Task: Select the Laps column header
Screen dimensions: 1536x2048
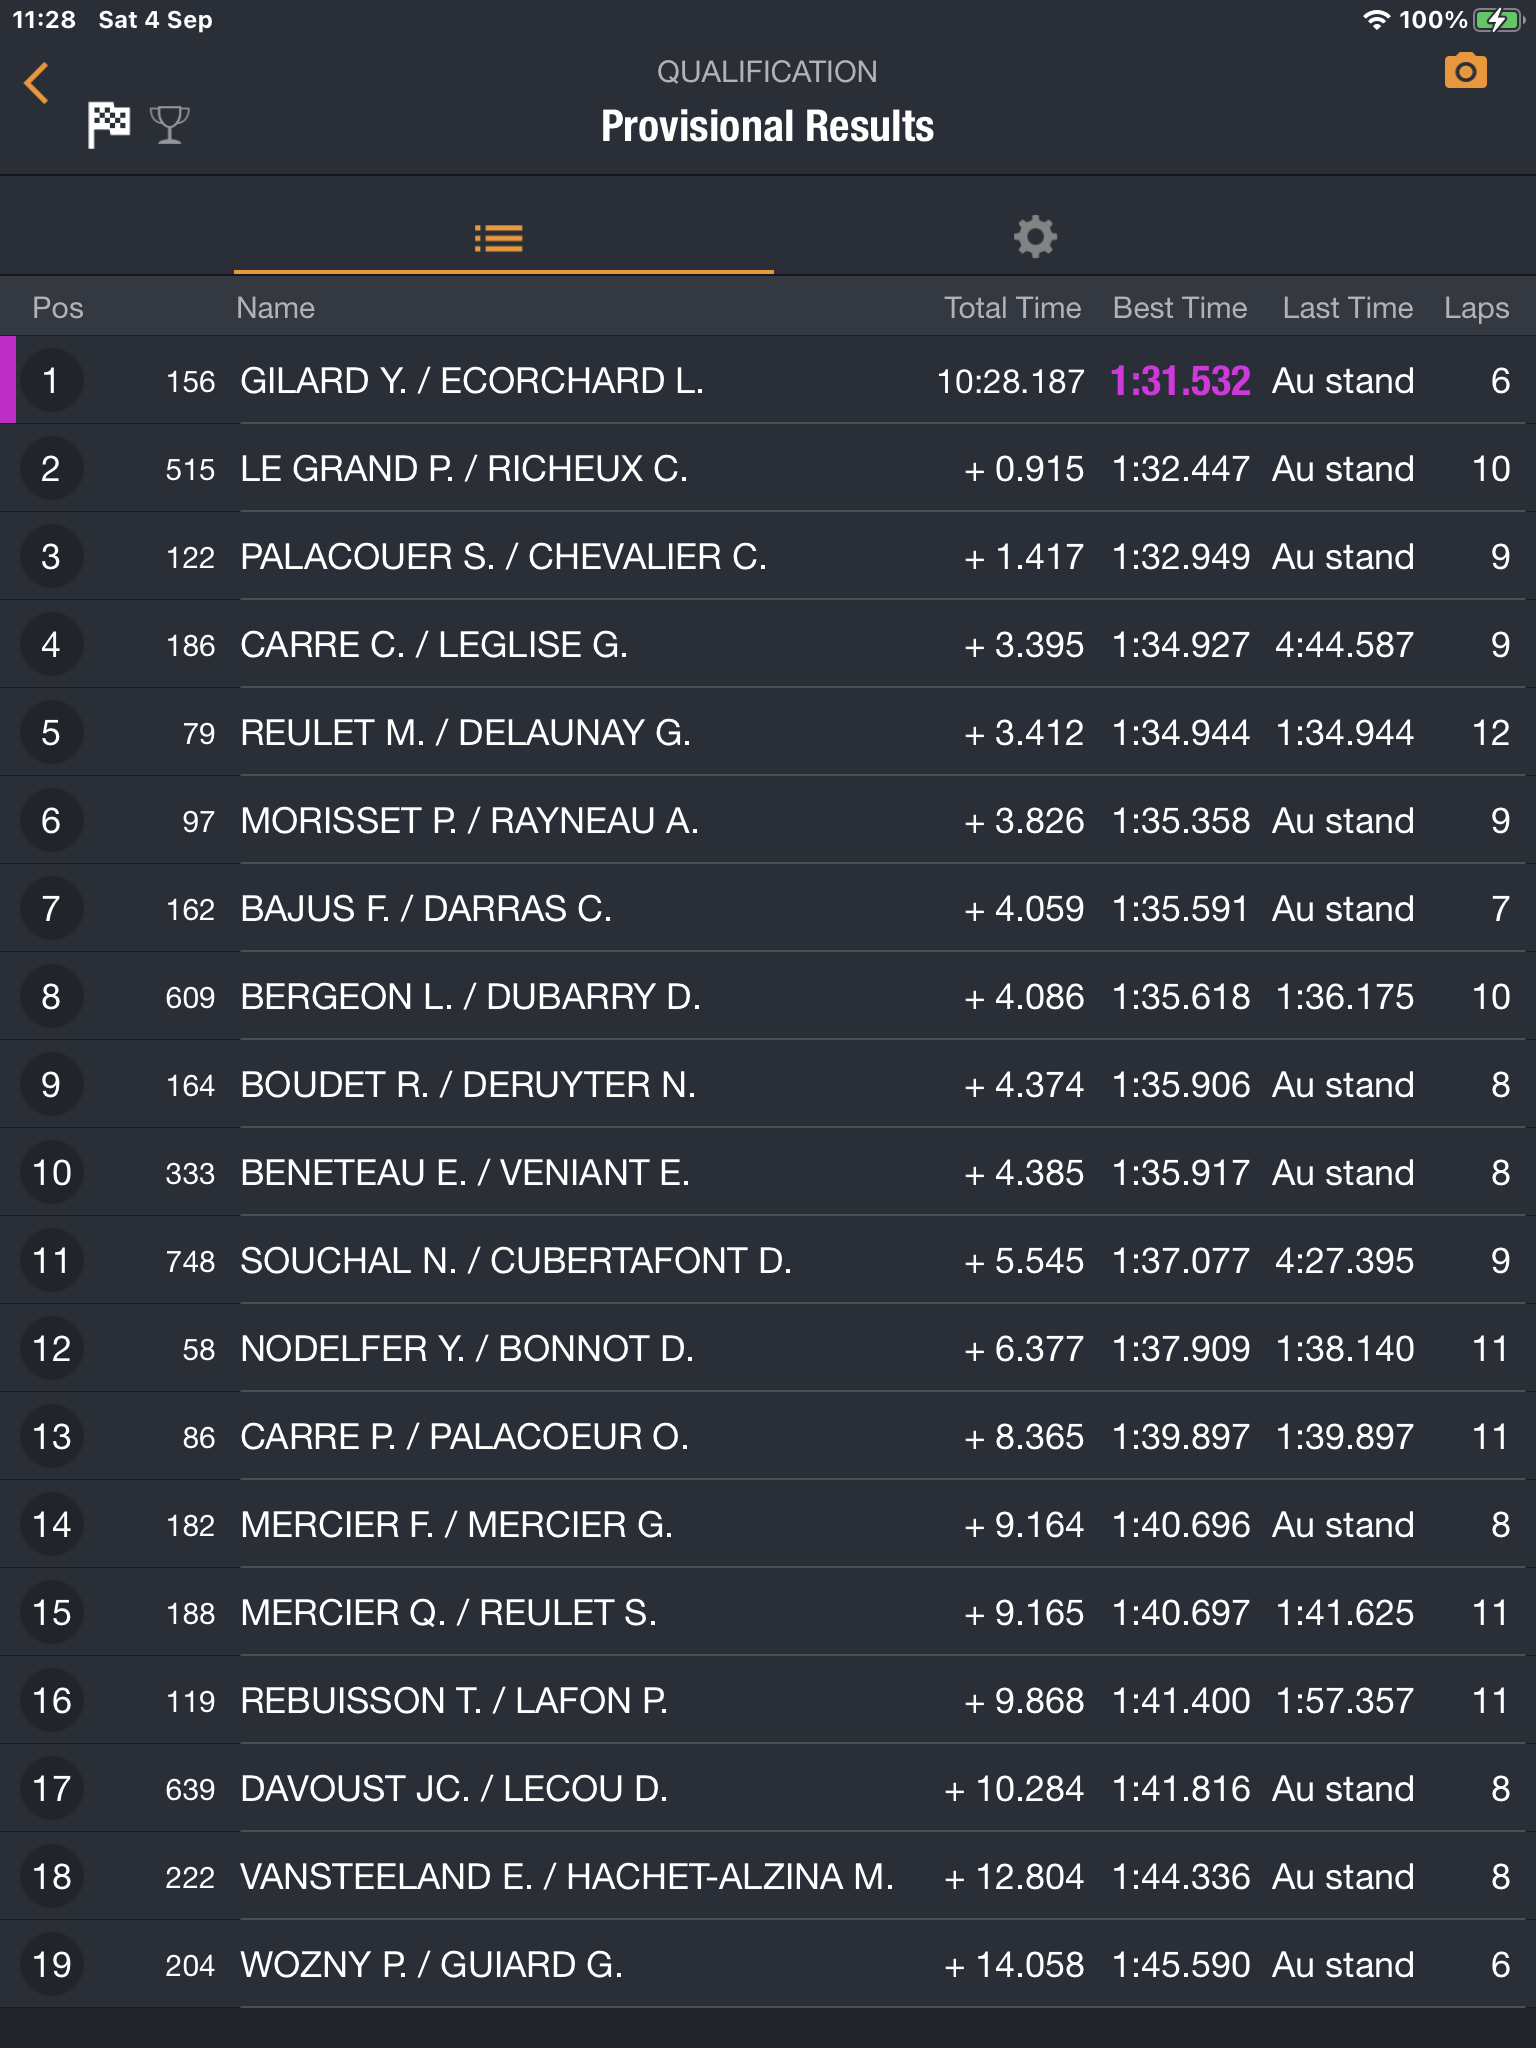Action: coord(1476,308)
